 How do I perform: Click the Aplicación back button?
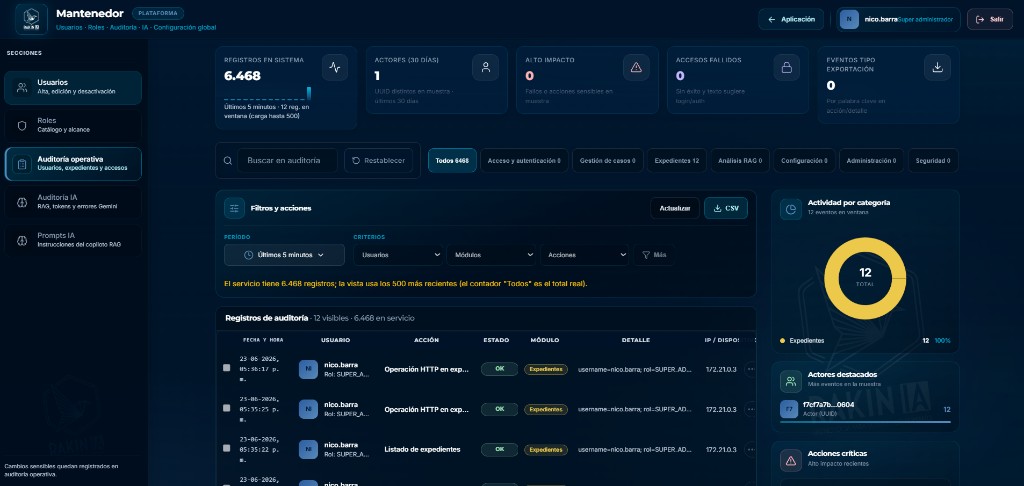tap(791, 20)
